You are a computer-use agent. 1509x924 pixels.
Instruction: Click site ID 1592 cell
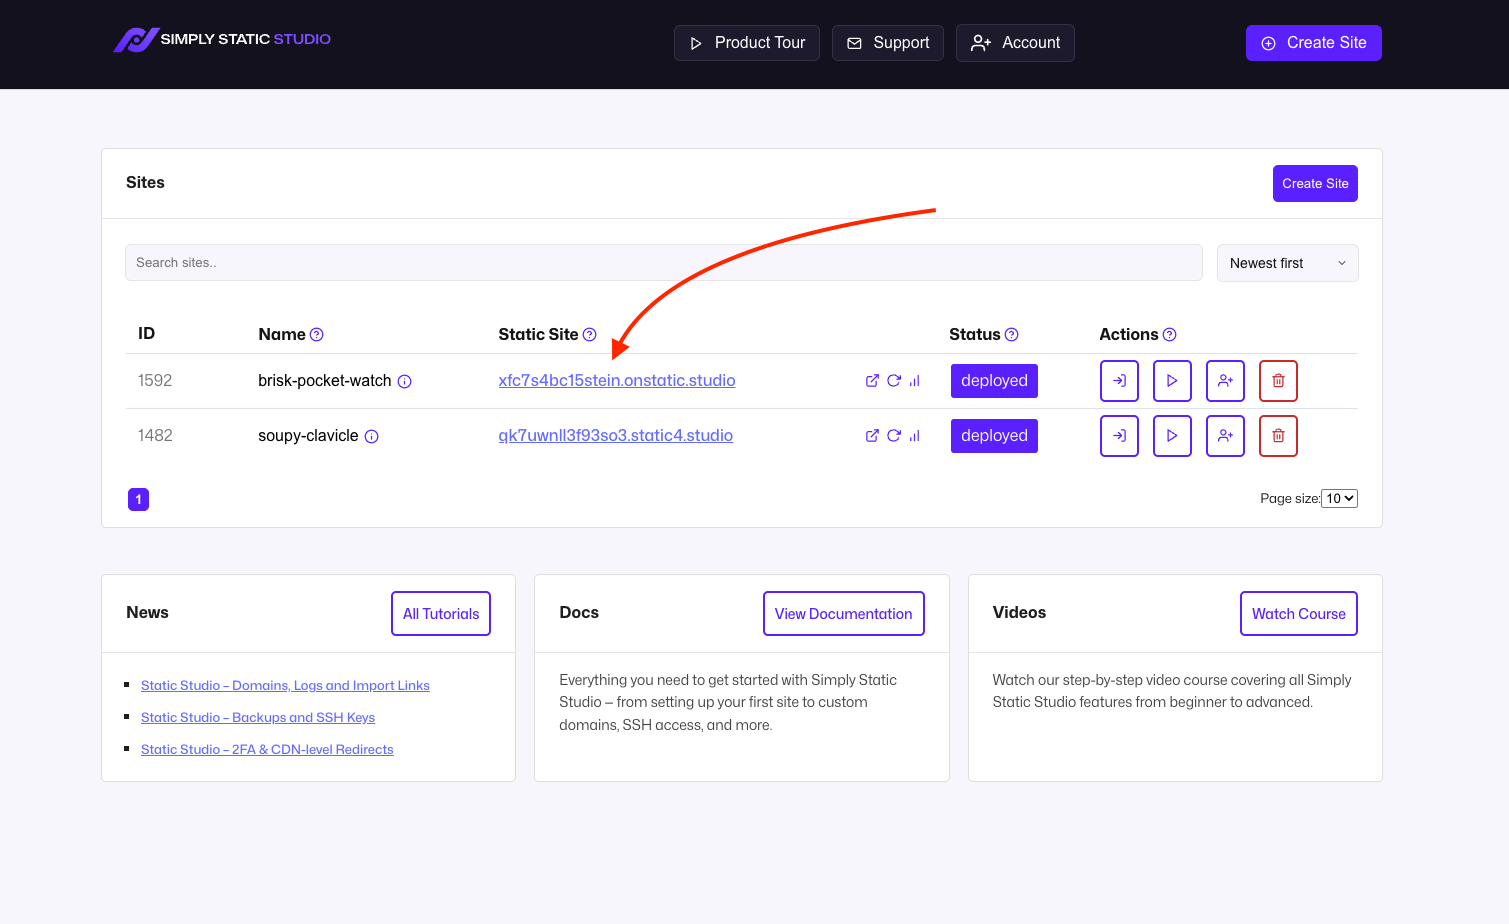(155, 381)
